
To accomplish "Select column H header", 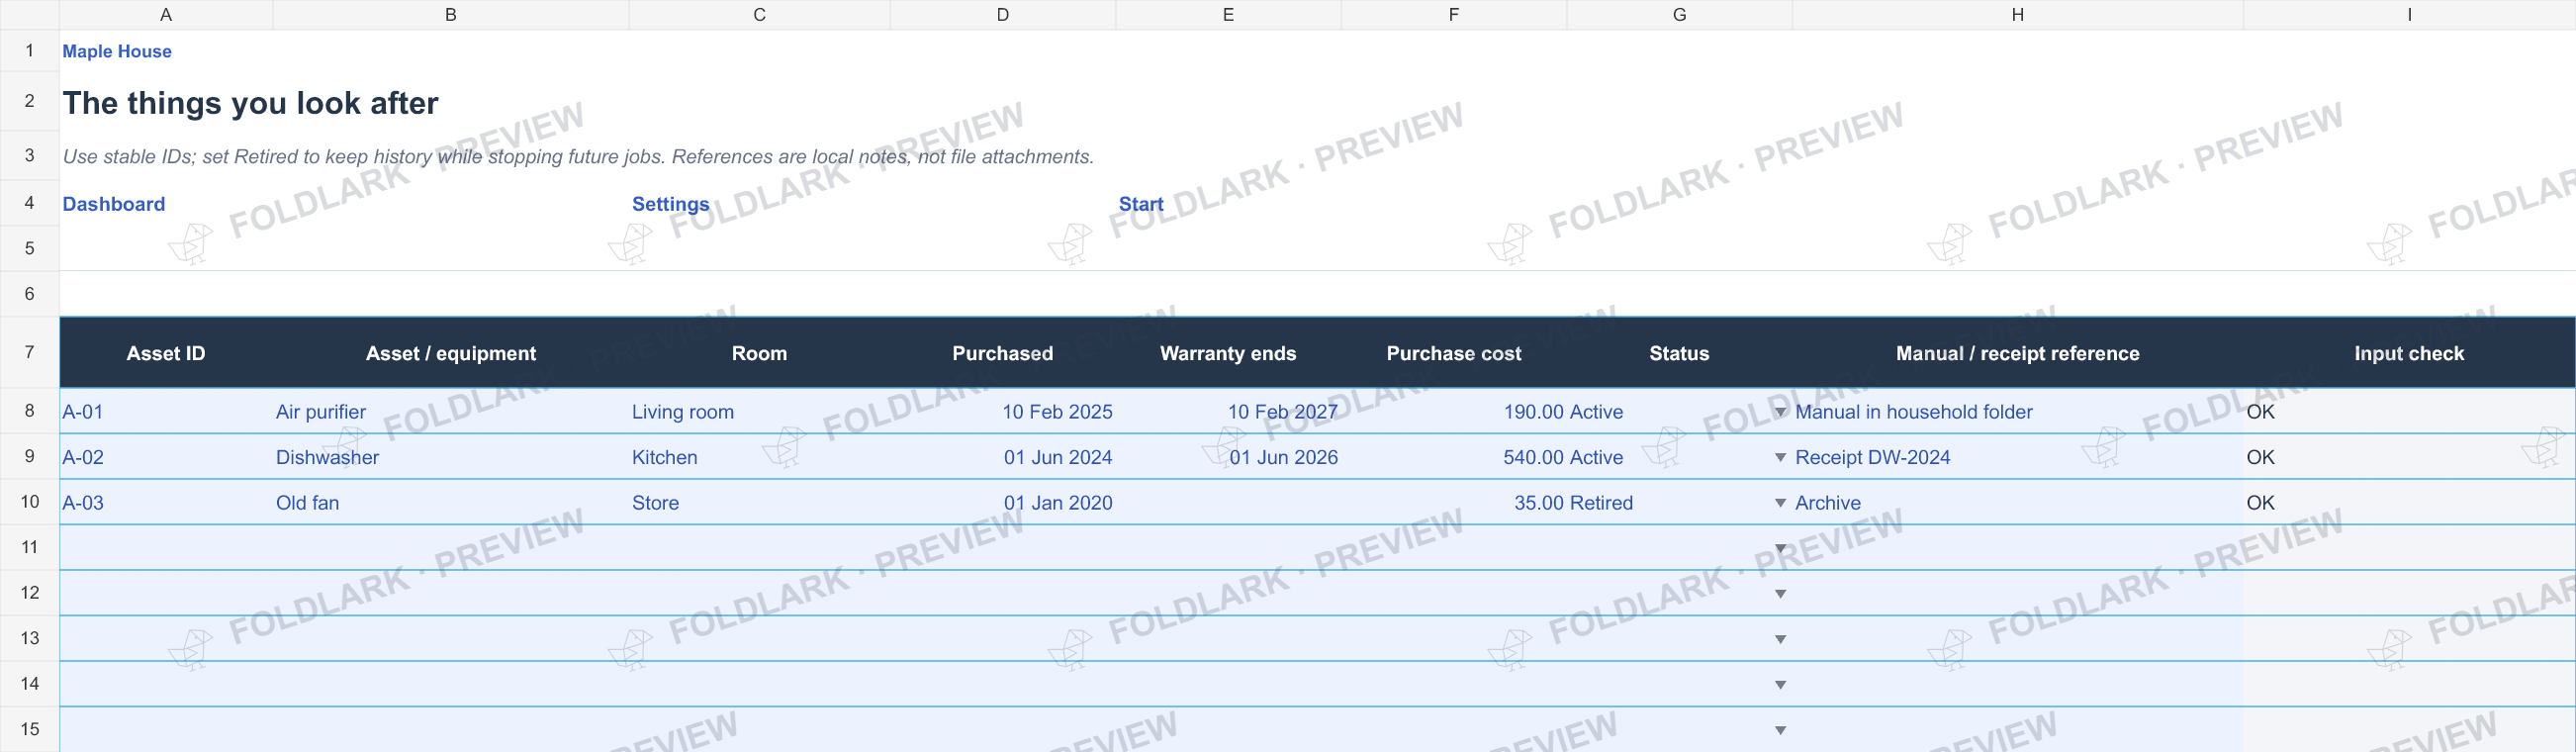I will click(2018, 15).
